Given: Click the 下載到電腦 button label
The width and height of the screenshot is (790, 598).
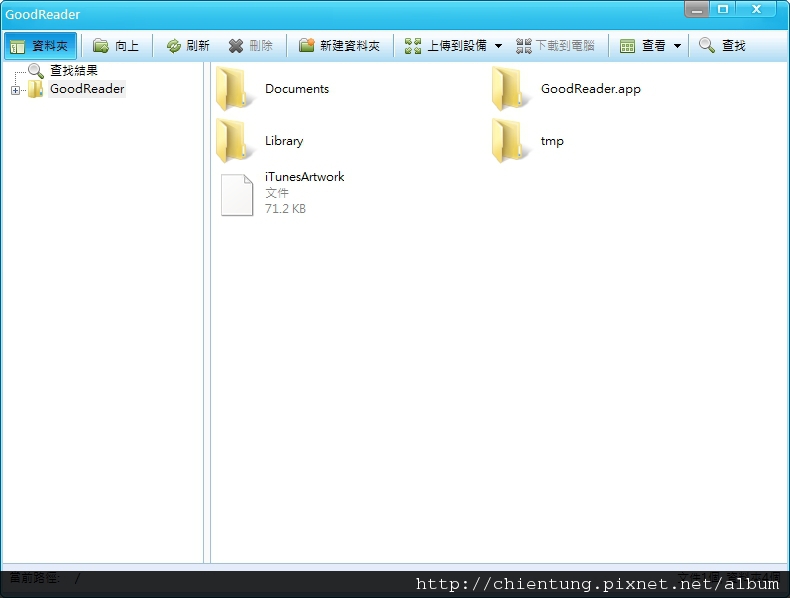Looking at the screenshot, I should (565, 46).
